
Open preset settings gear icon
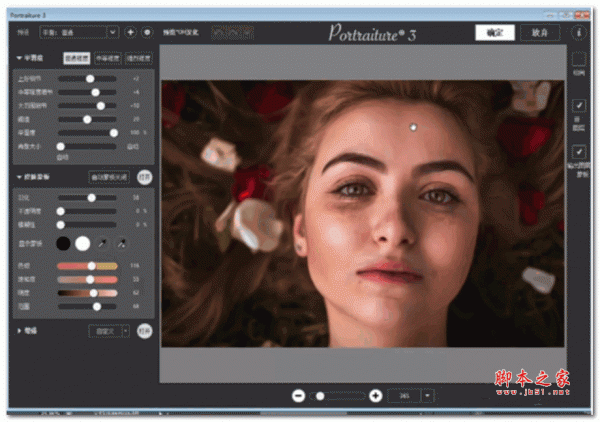146,33
